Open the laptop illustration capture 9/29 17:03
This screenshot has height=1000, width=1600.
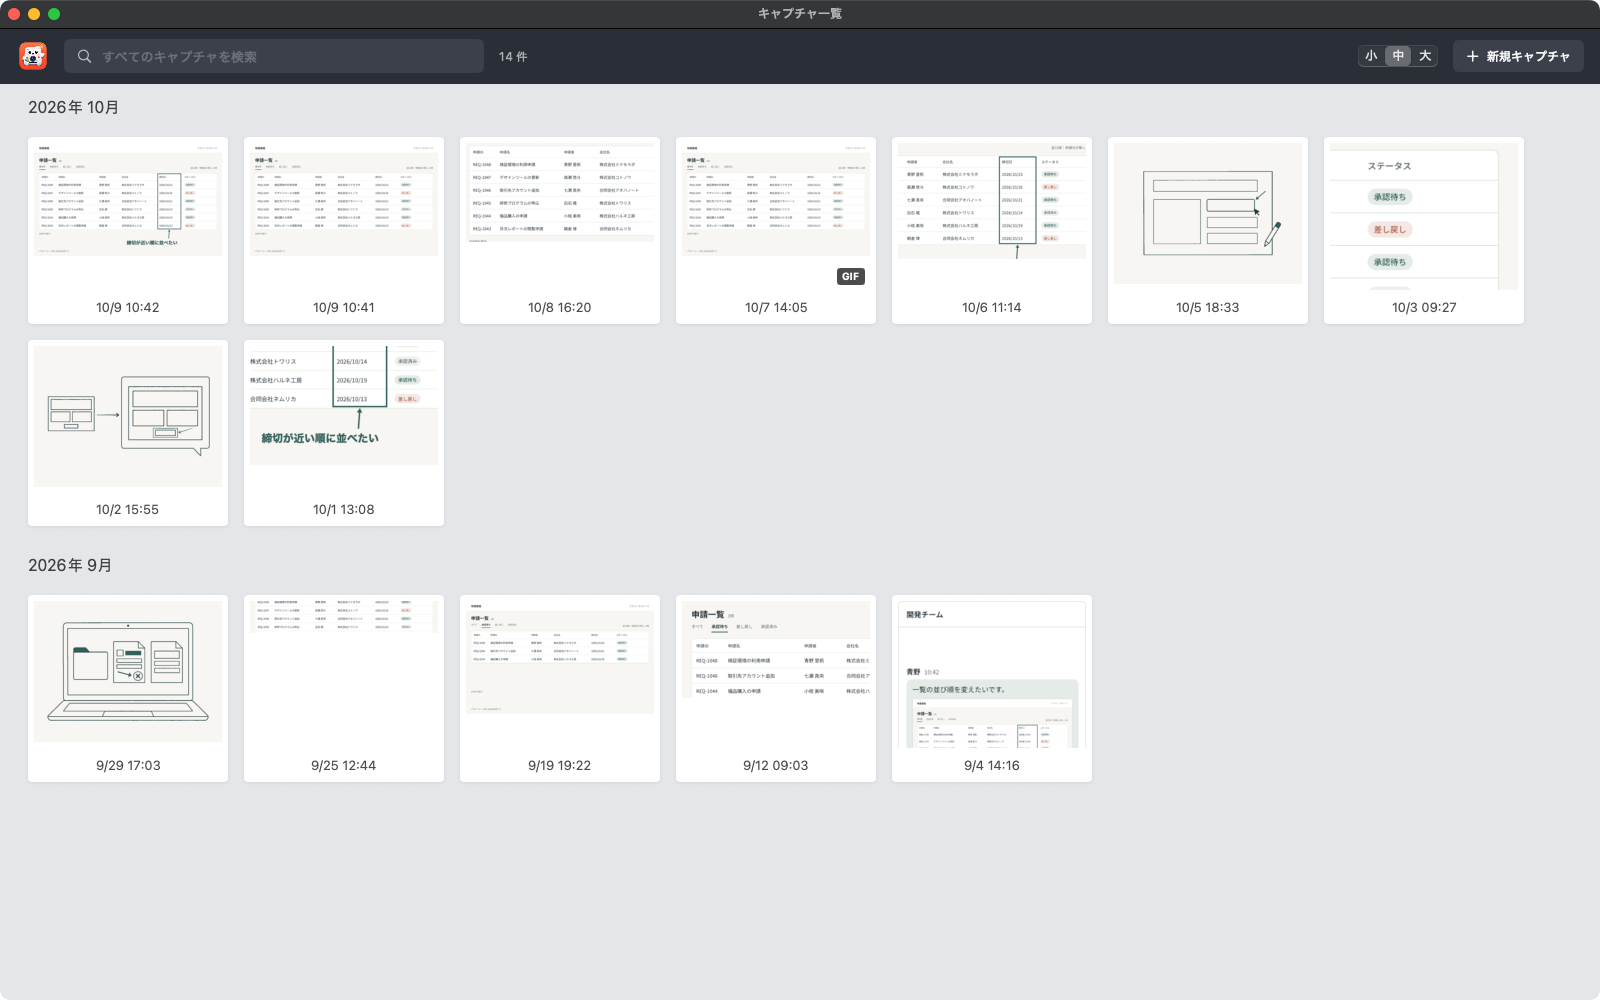pyautogui.click(x=128, y=688)
